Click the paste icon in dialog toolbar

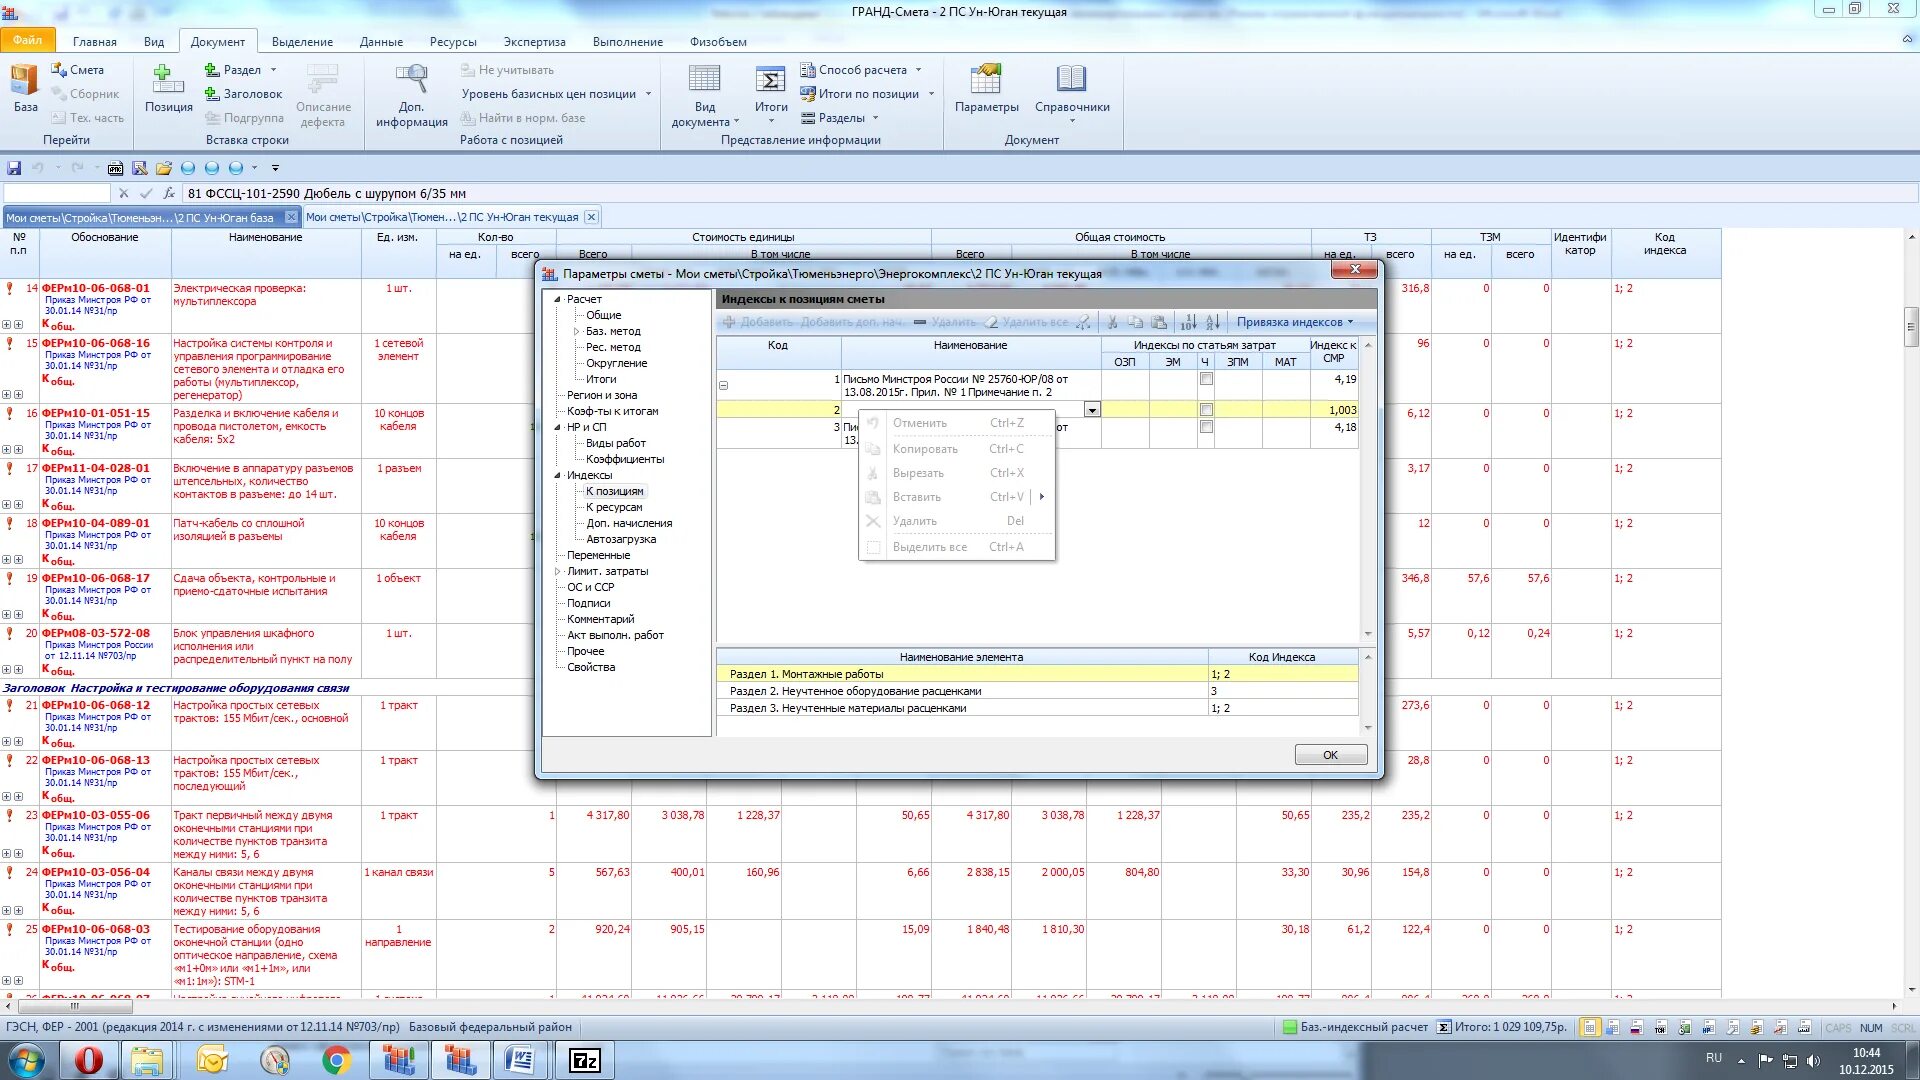(1159, 322)
